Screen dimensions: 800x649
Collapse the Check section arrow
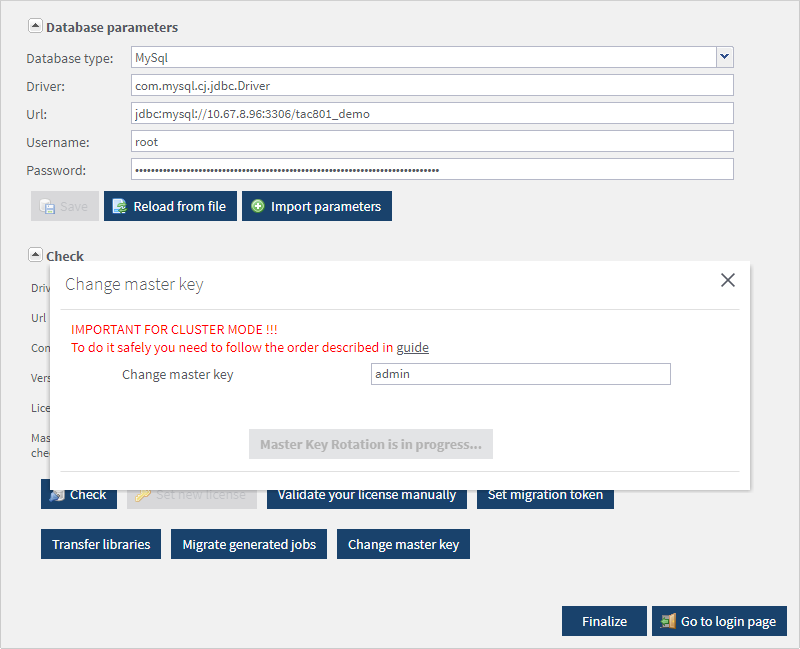pos(35,255)
